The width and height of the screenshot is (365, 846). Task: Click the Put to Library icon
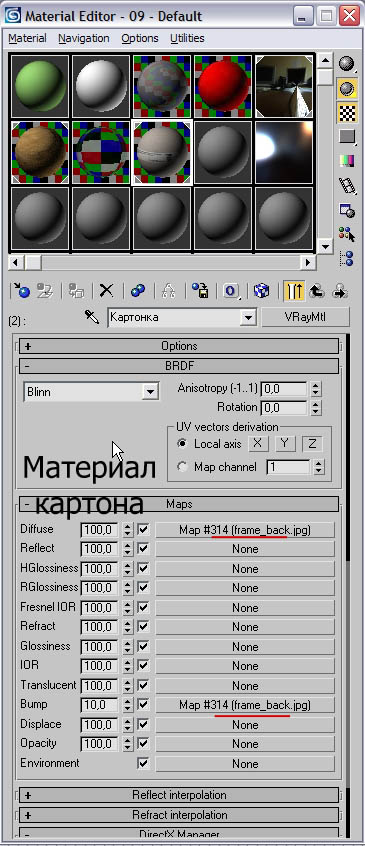200,291
